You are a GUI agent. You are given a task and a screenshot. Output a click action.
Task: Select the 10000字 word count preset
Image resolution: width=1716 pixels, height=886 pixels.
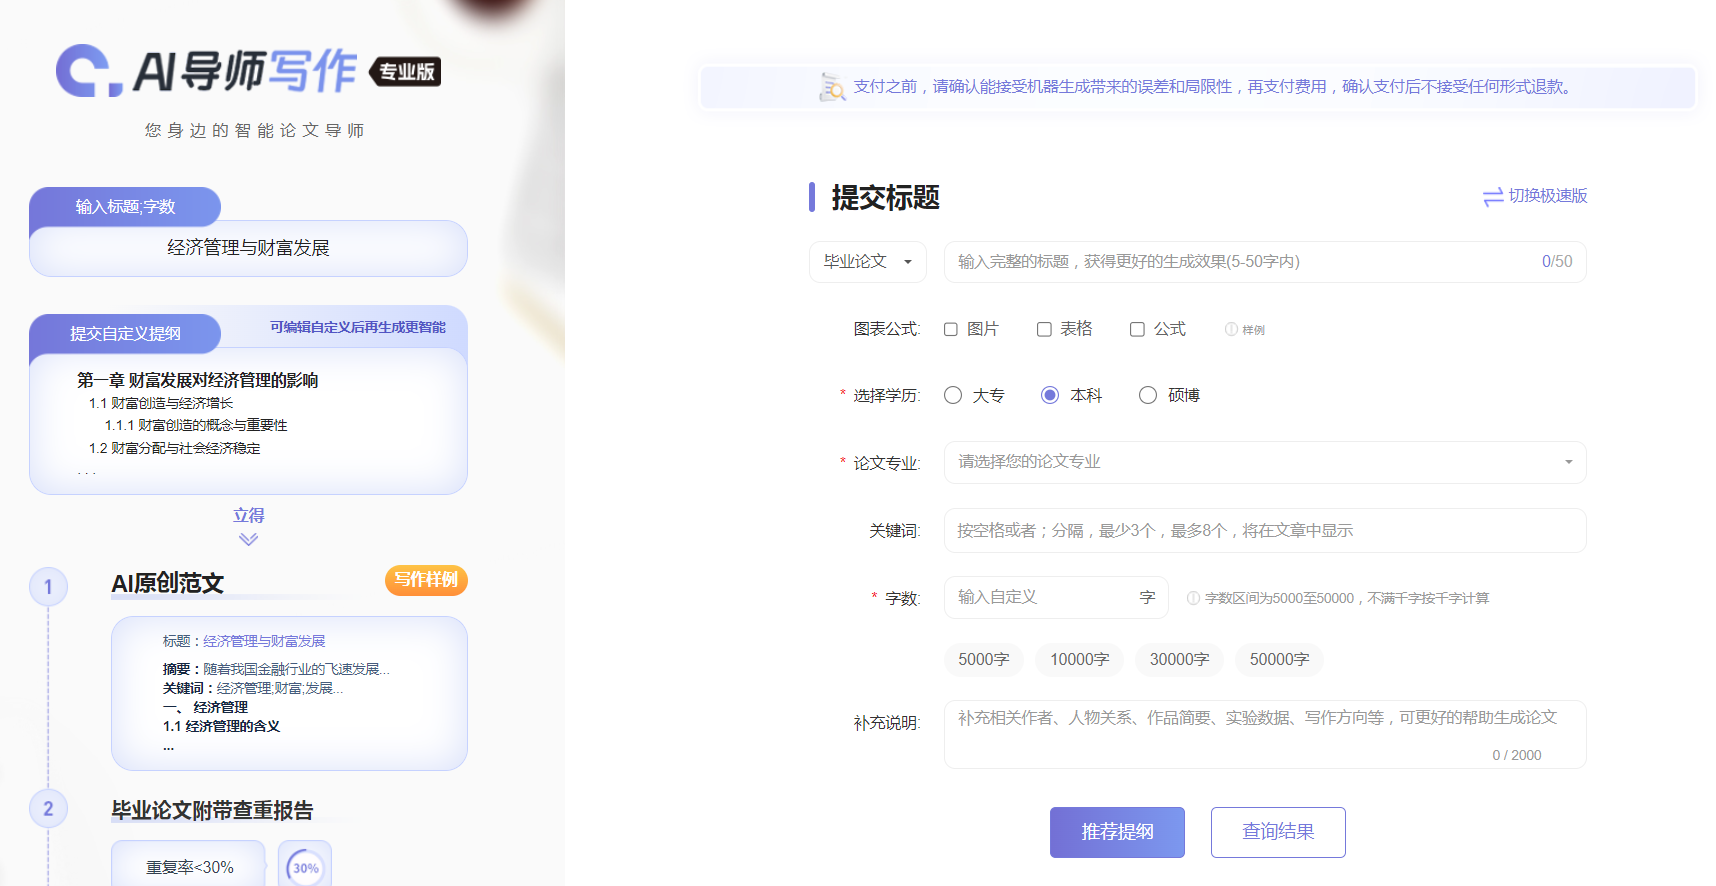(1079, 659)
